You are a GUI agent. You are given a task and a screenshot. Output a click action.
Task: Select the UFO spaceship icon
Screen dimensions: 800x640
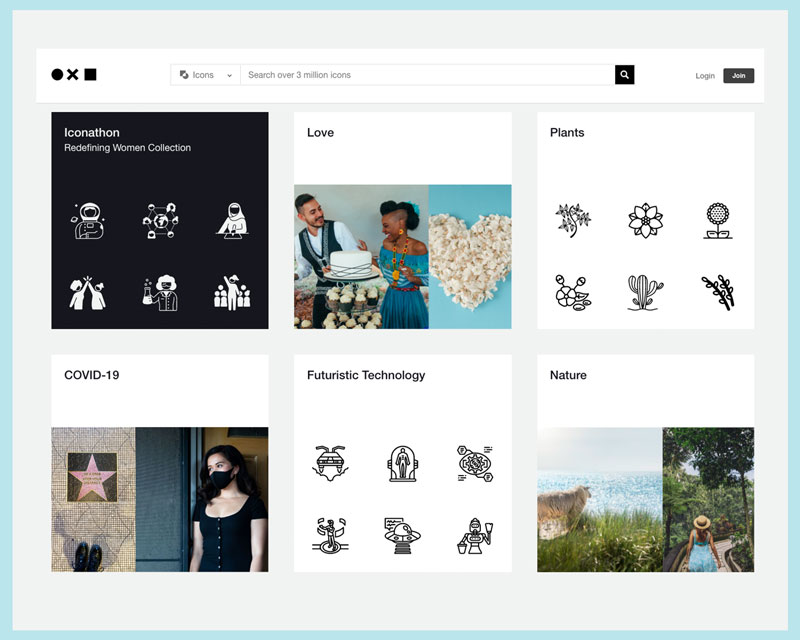point(403,535)
